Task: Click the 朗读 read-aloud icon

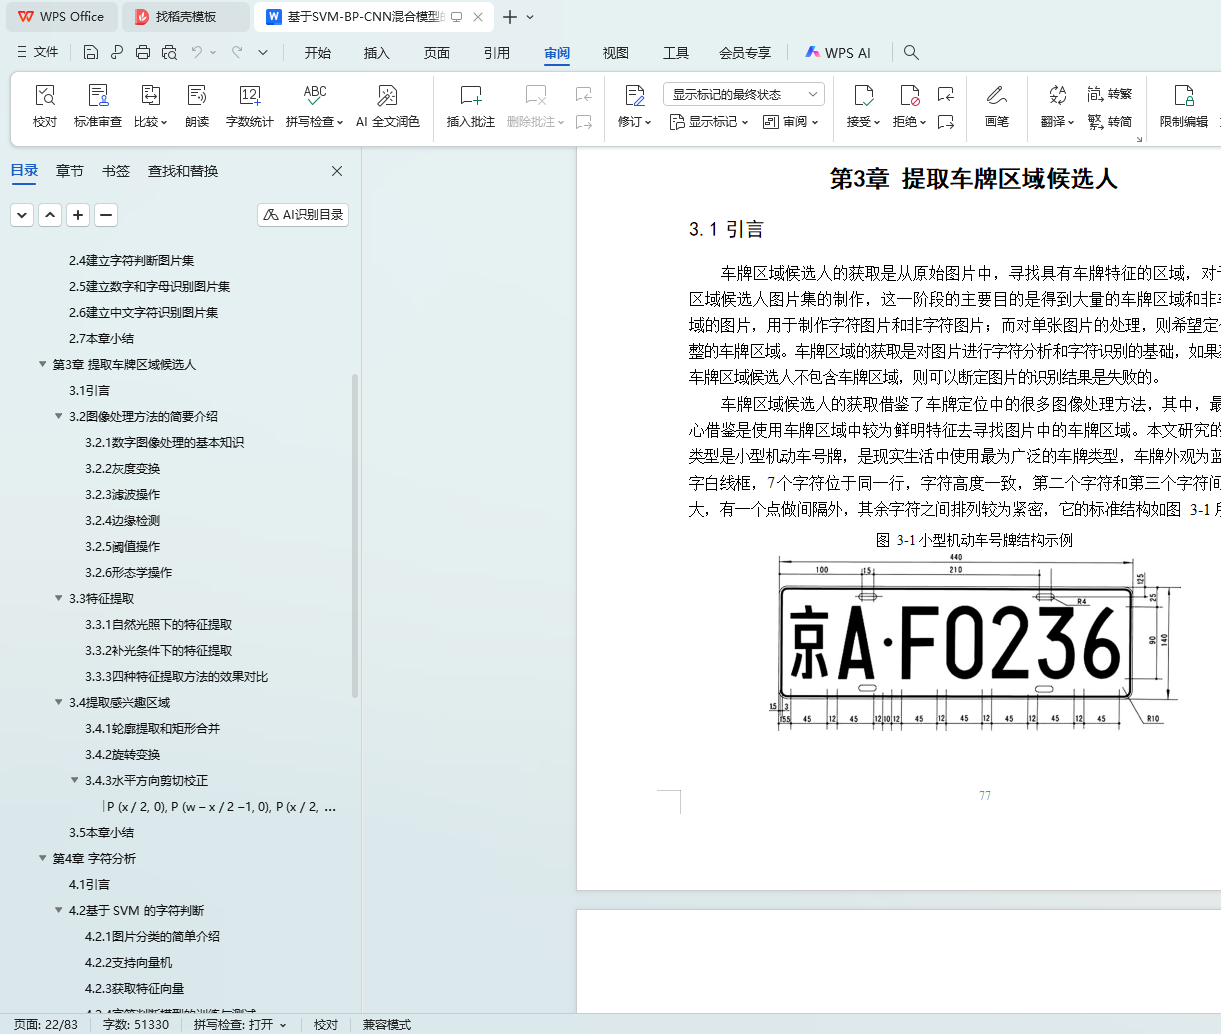Action: coord(197,105)
